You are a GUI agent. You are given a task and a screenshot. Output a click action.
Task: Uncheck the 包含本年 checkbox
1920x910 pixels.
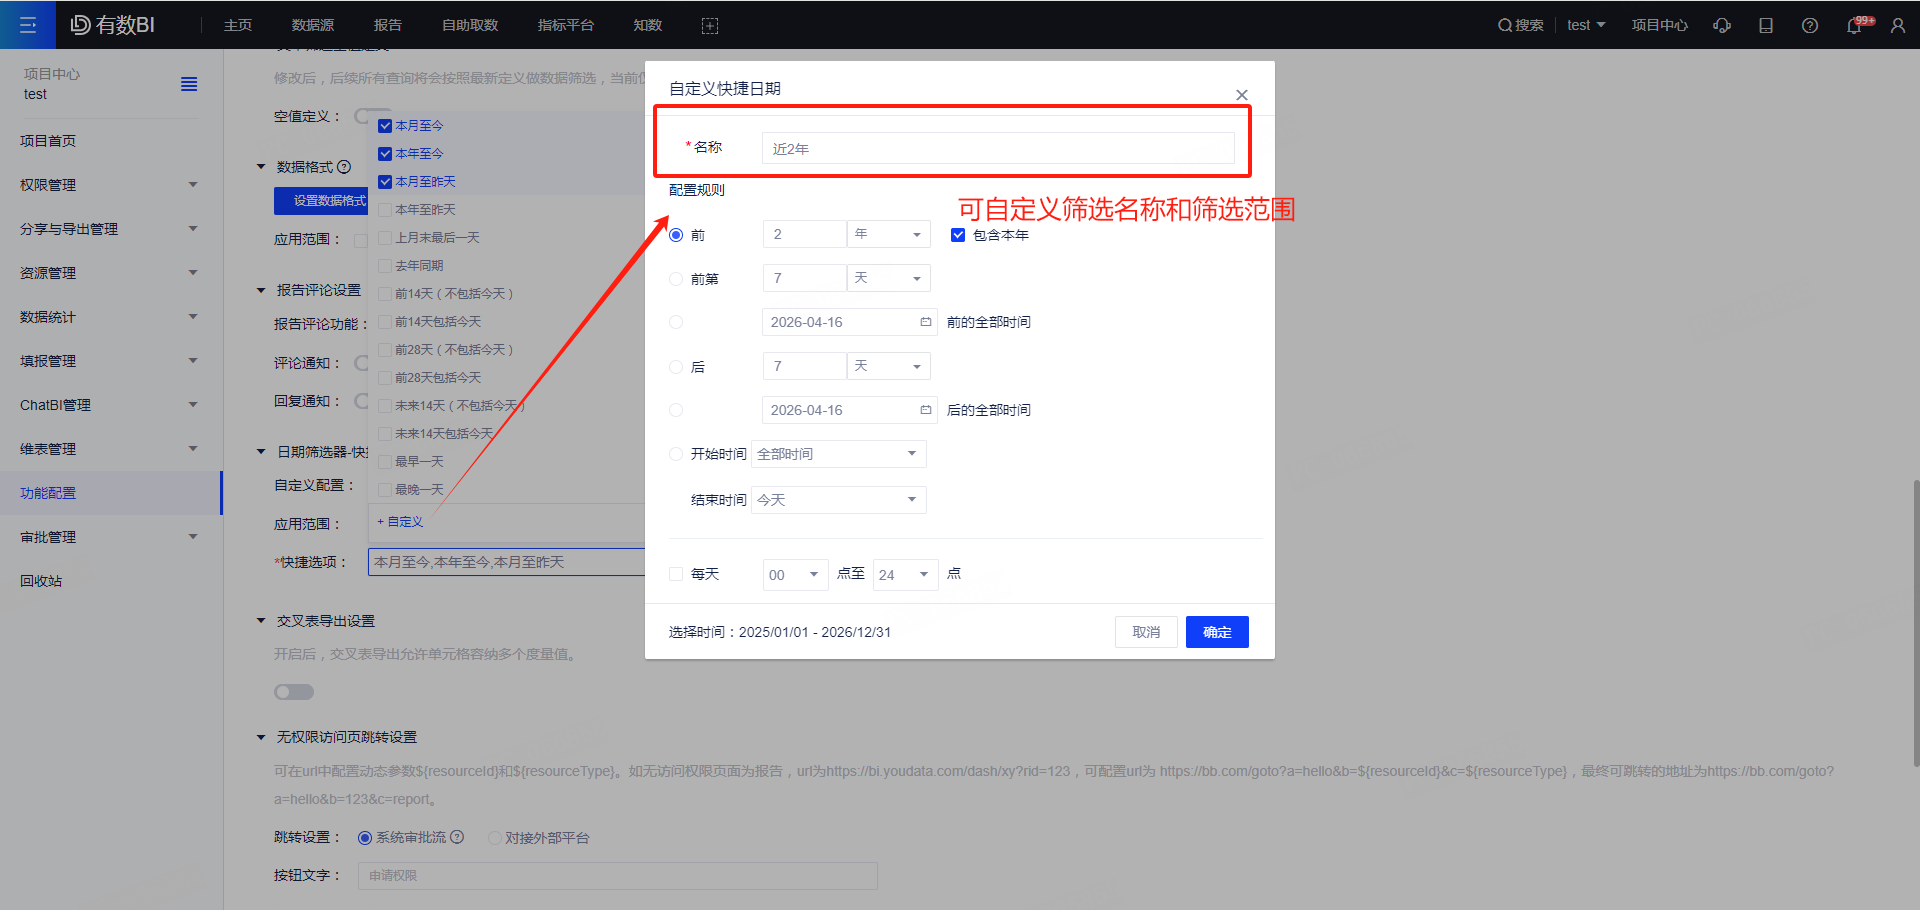(958, 235)
